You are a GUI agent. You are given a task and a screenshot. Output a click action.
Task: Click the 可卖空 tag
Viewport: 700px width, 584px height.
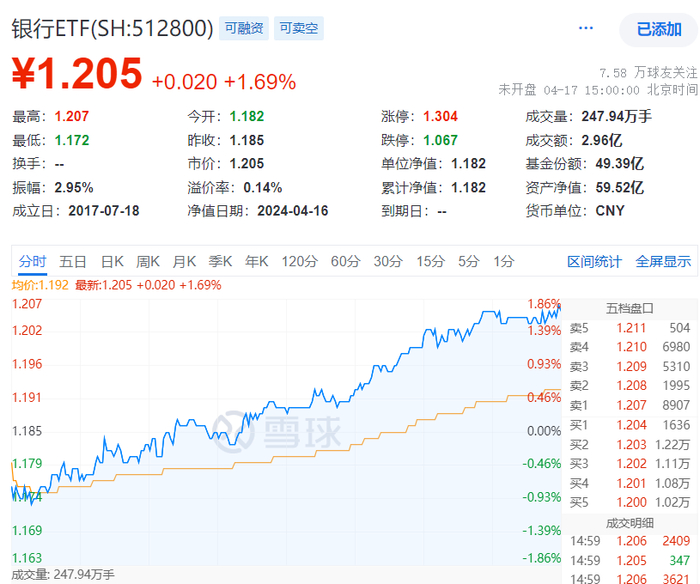click(299, 28)
